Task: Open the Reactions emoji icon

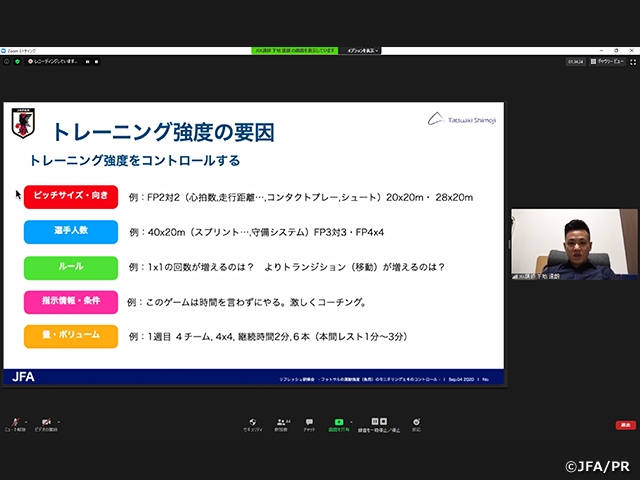Action: click(x=415, y=421)
